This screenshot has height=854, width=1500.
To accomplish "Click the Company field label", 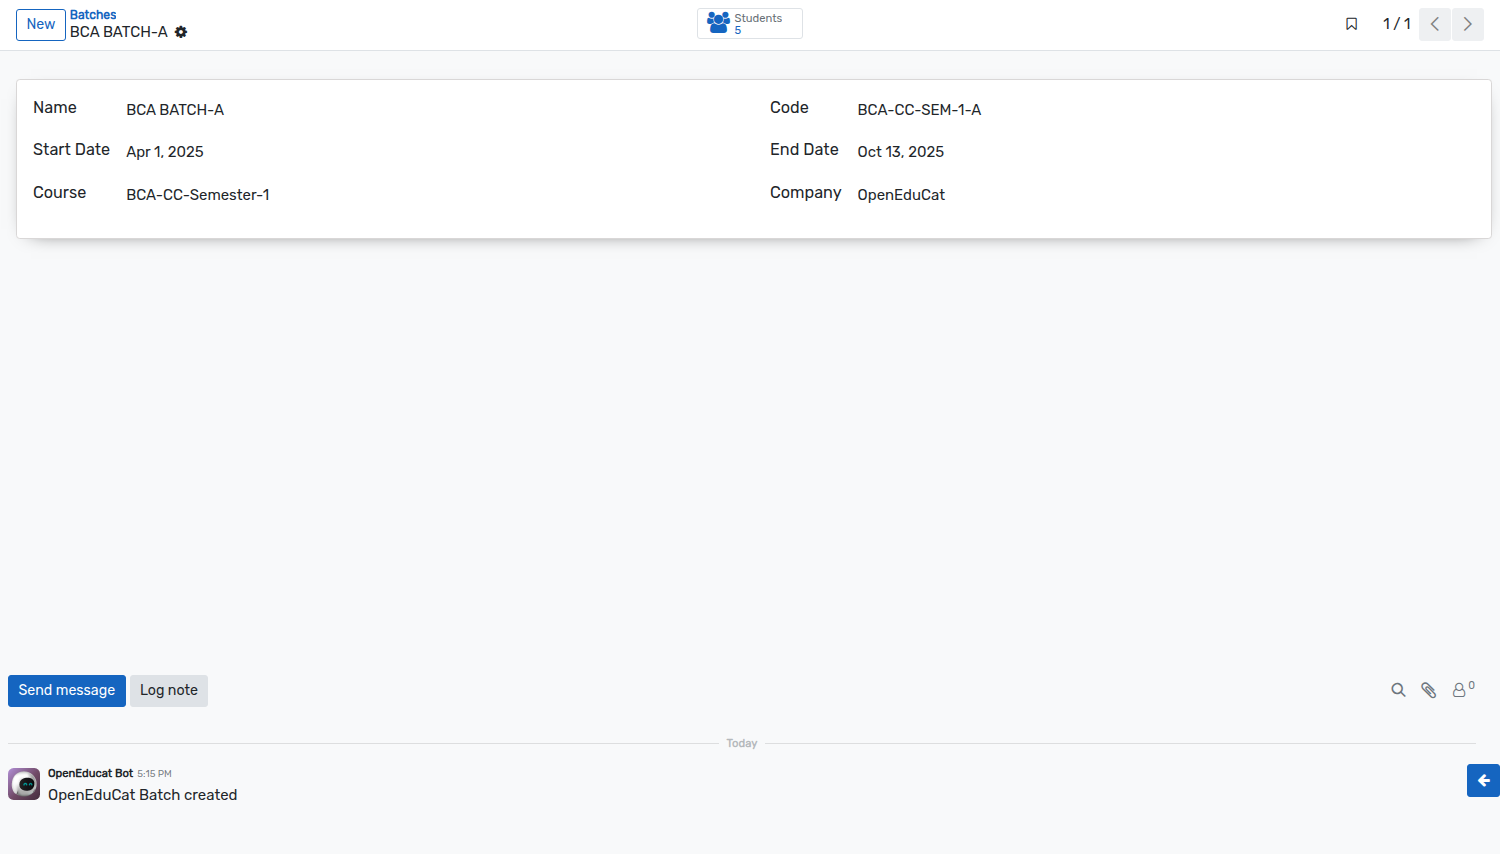I will point(805,193).
